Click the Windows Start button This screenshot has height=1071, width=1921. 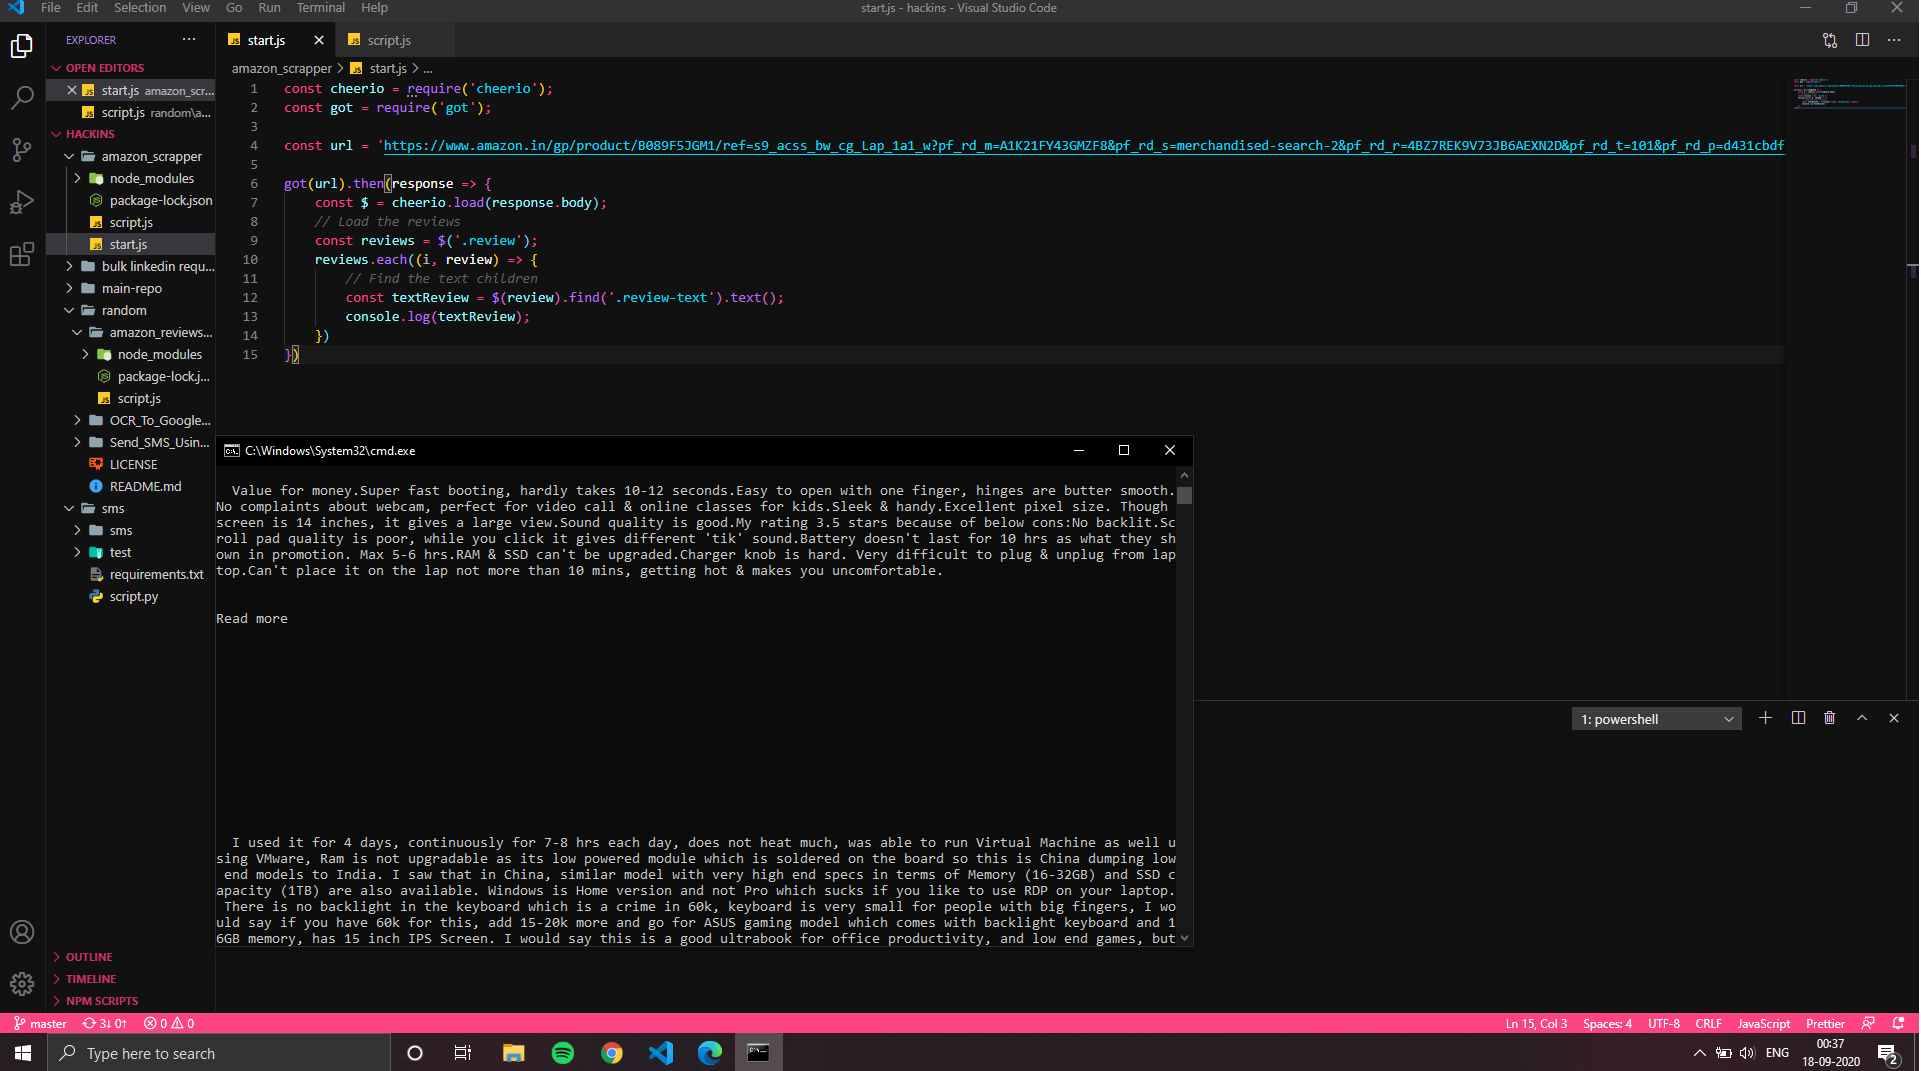23,1053
